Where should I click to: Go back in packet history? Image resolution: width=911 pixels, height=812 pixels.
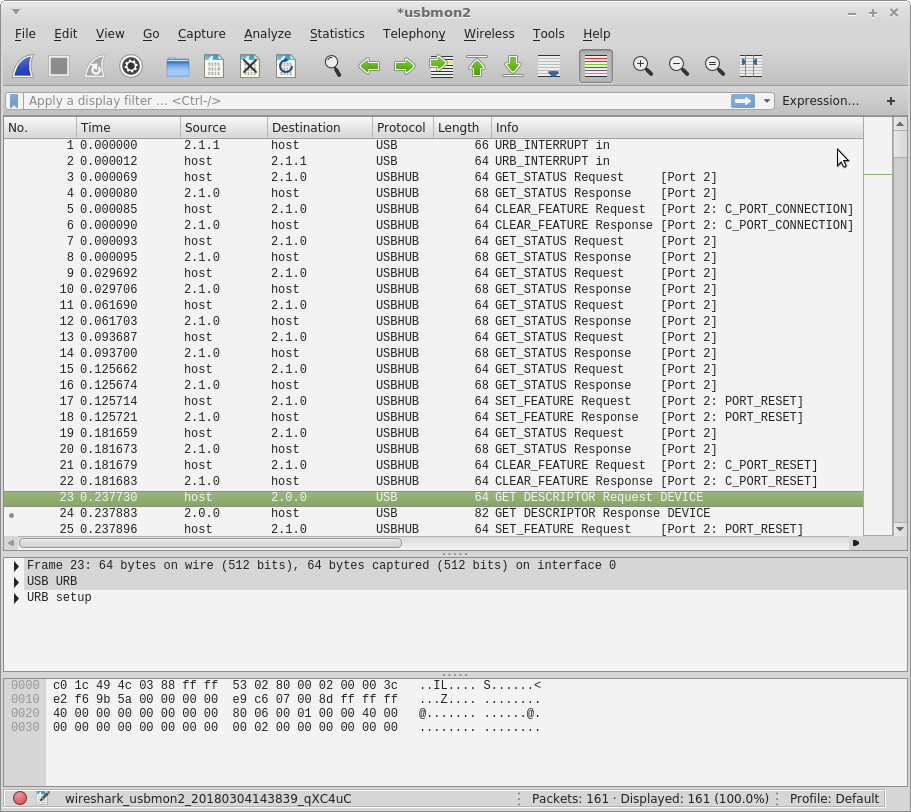coord(369,66)
